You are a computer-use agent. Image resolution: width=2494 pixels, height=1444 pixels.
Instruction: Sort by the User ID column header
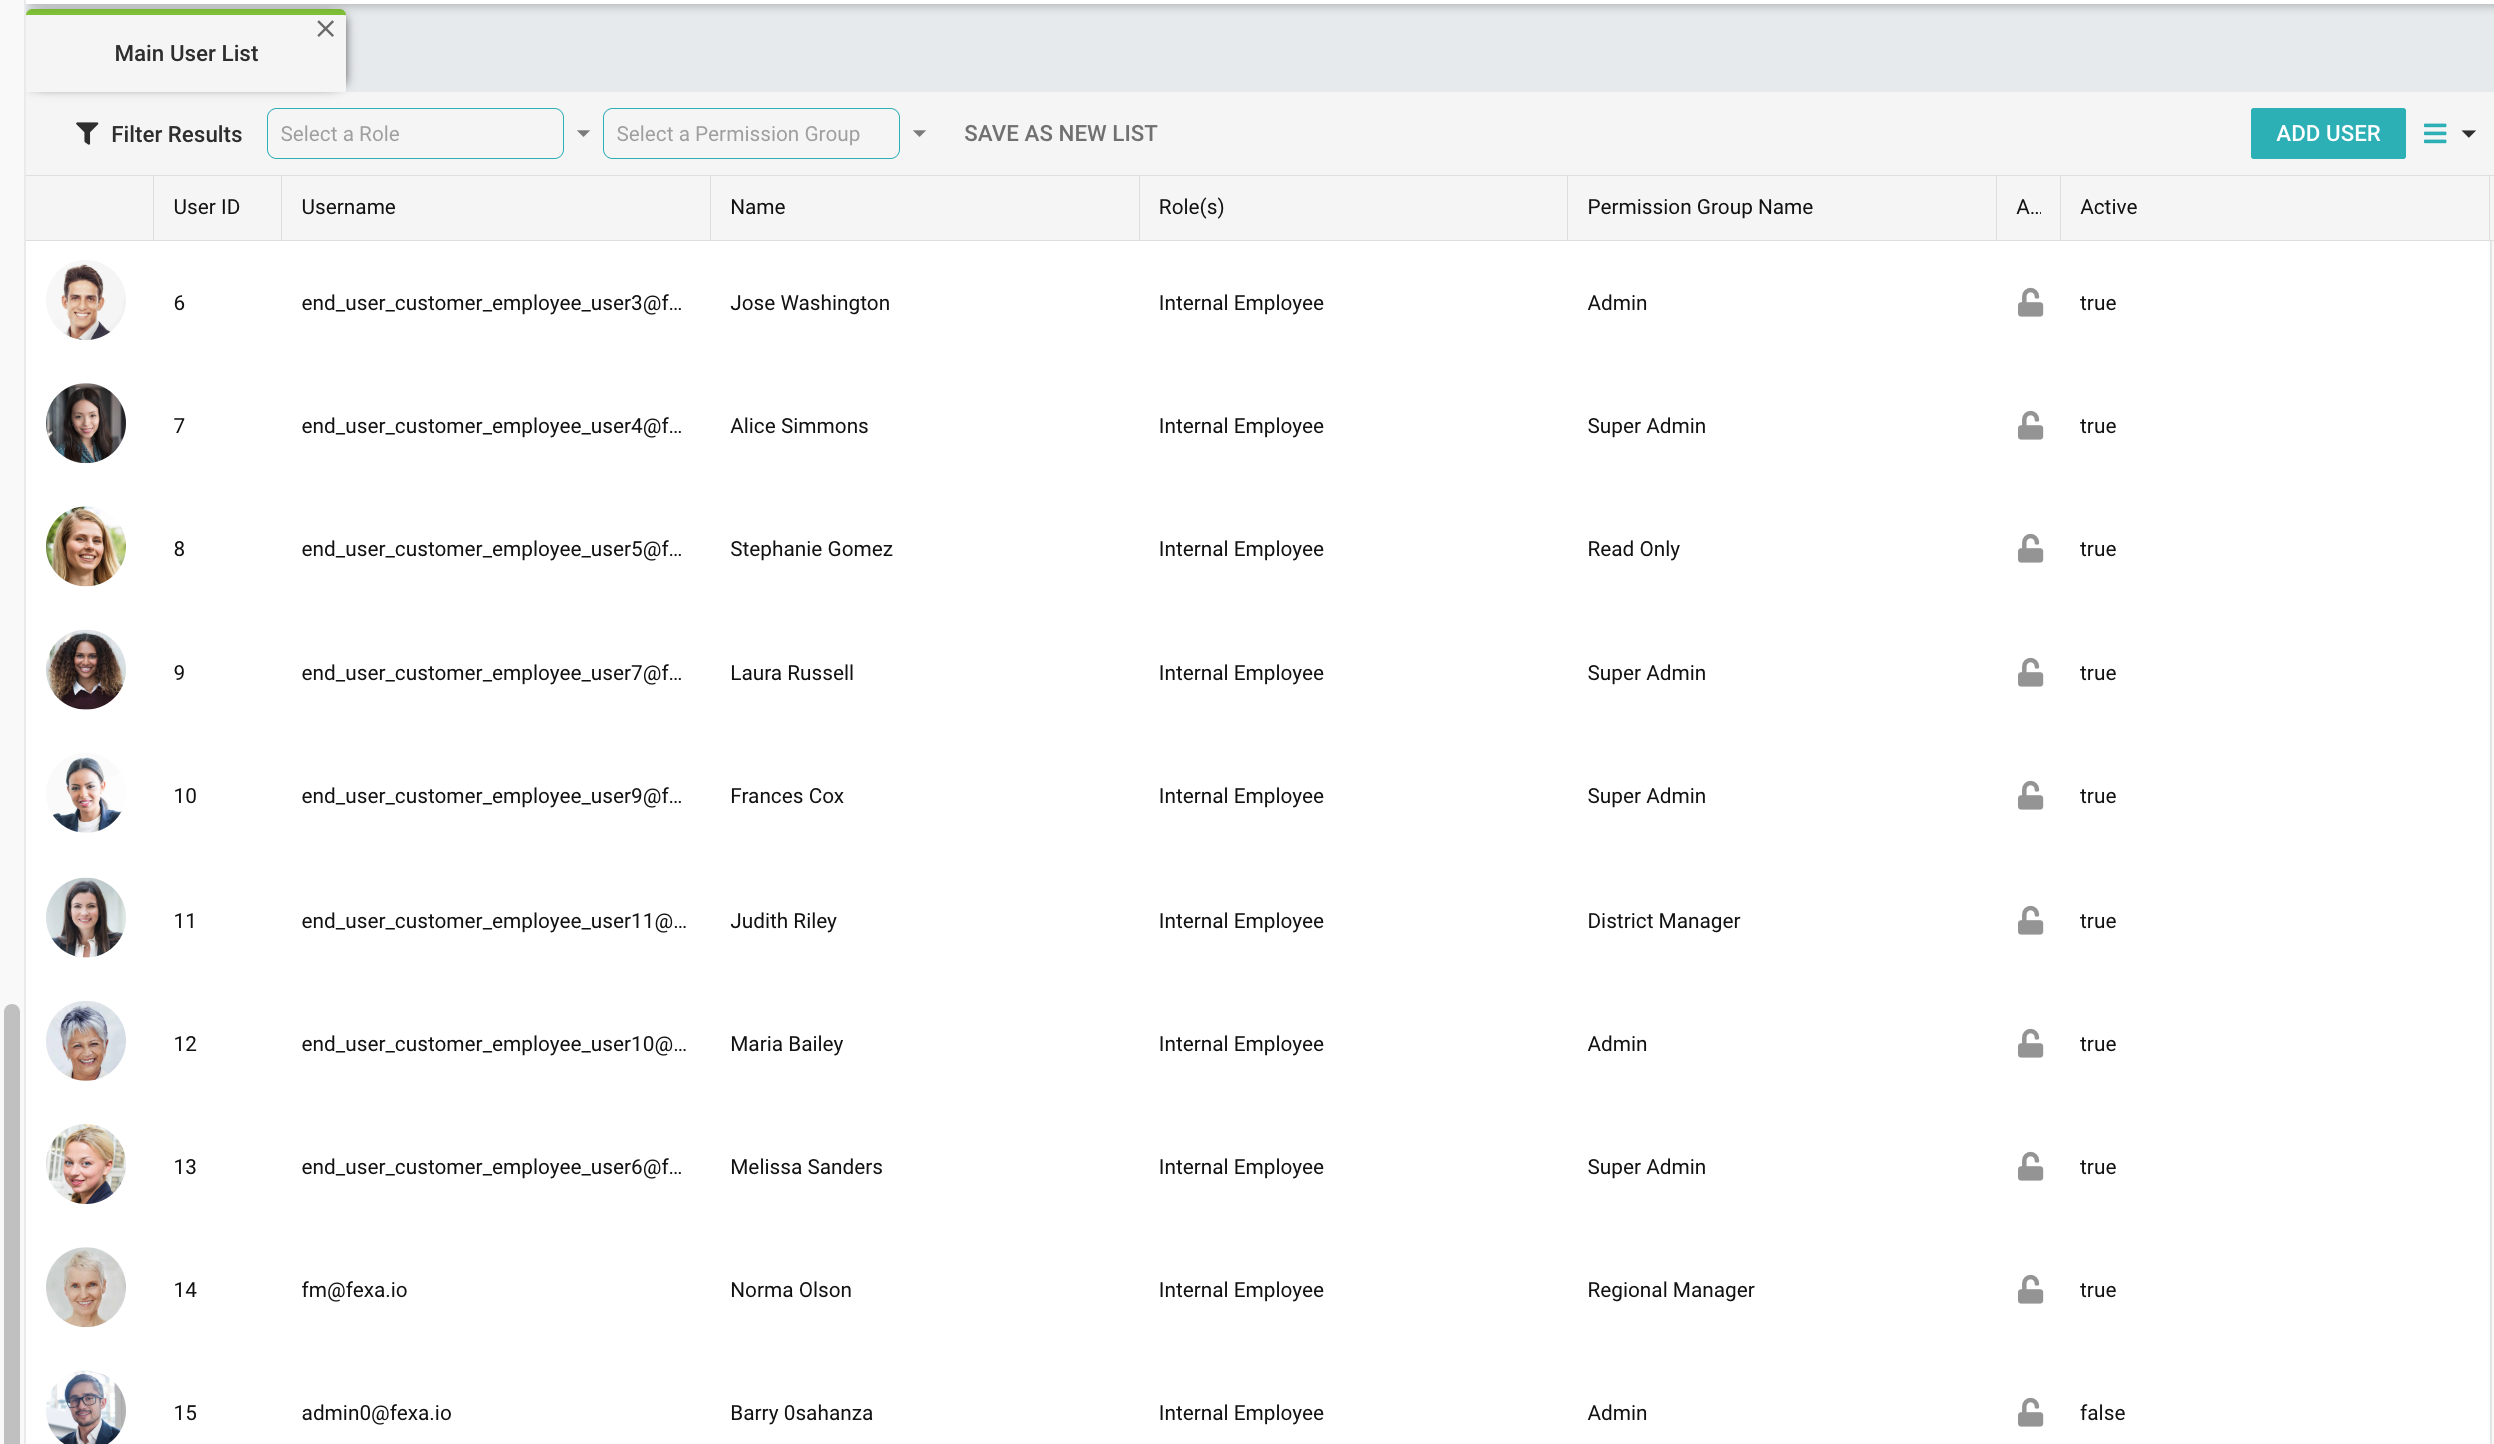point(206,207)
